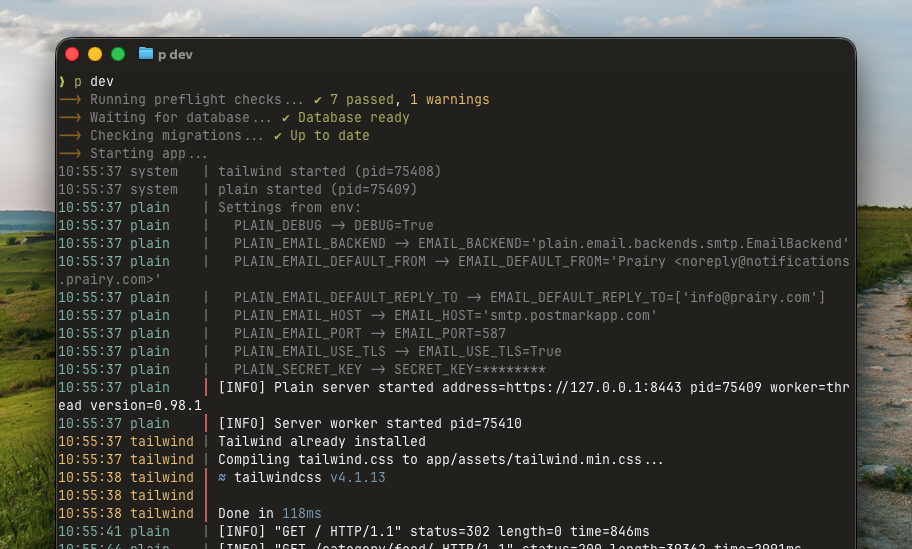Click the '1 warnings' preflight text
This screenshot has height=549, width=912.
450,100
